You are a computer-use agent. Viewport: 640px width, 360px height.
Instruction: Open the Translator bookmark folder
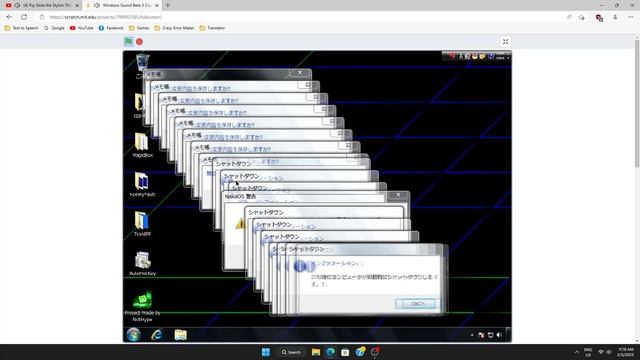tap(212, 28)
